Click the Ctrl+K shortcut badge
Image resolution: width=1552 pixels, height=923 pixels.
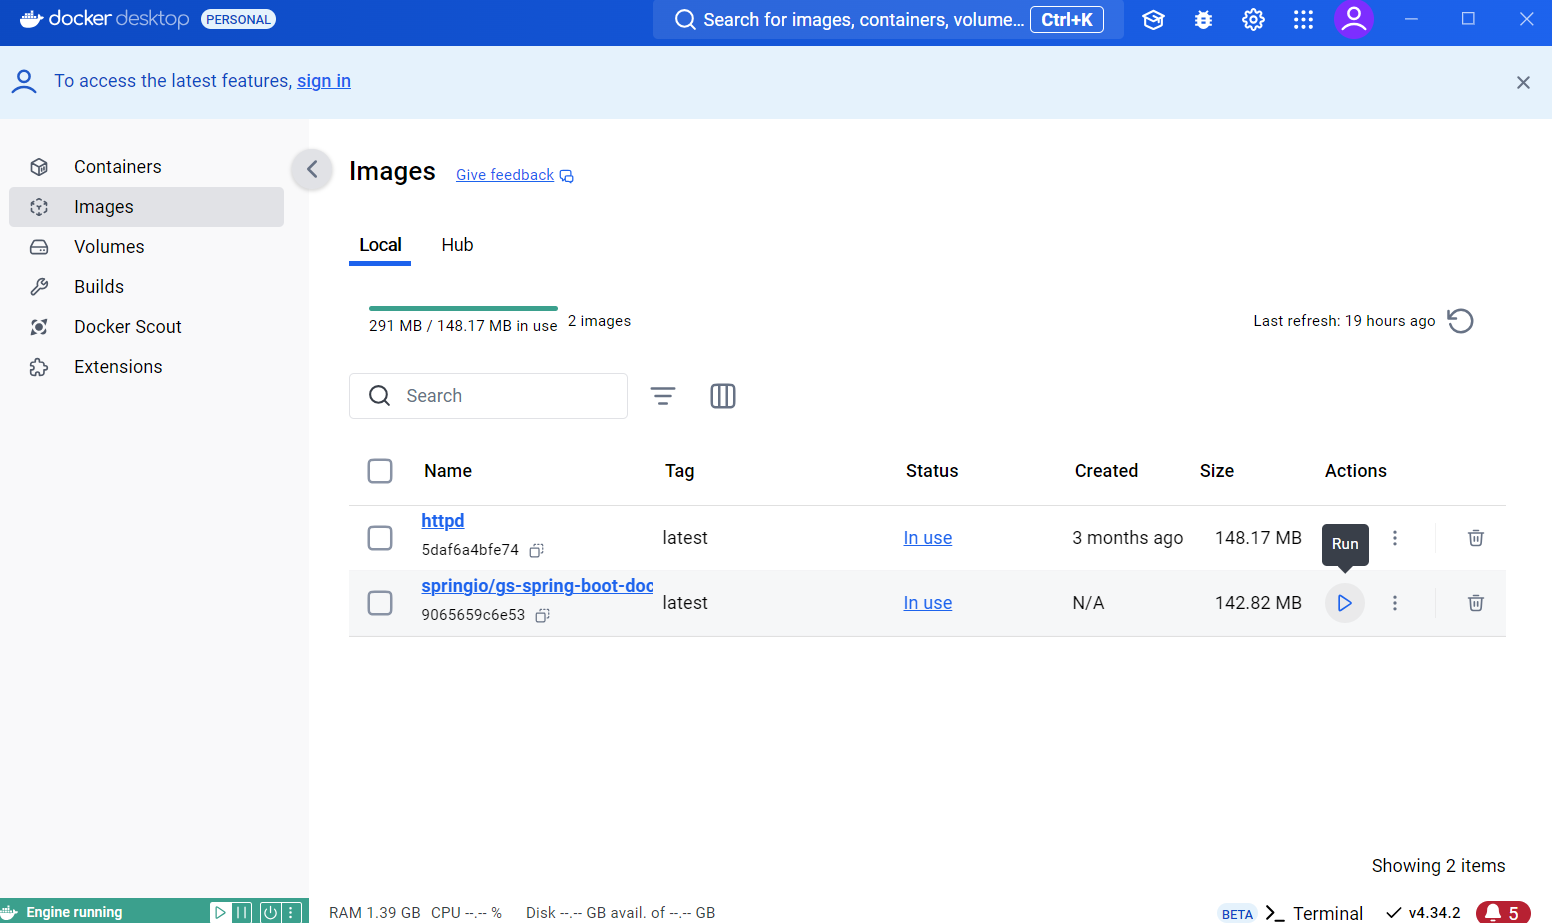(1067, 20)
